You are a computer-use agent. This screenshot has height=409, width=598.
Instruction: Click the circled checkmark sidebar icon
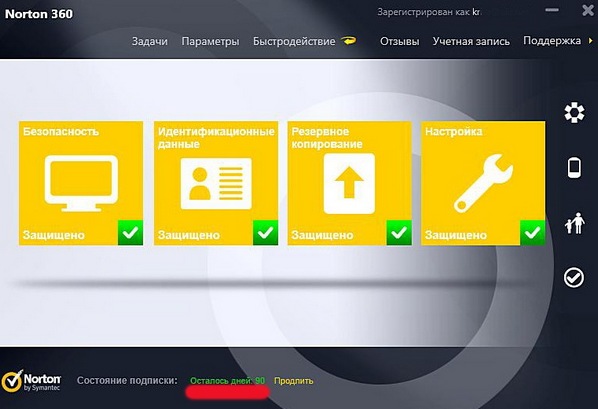[574, 277]
